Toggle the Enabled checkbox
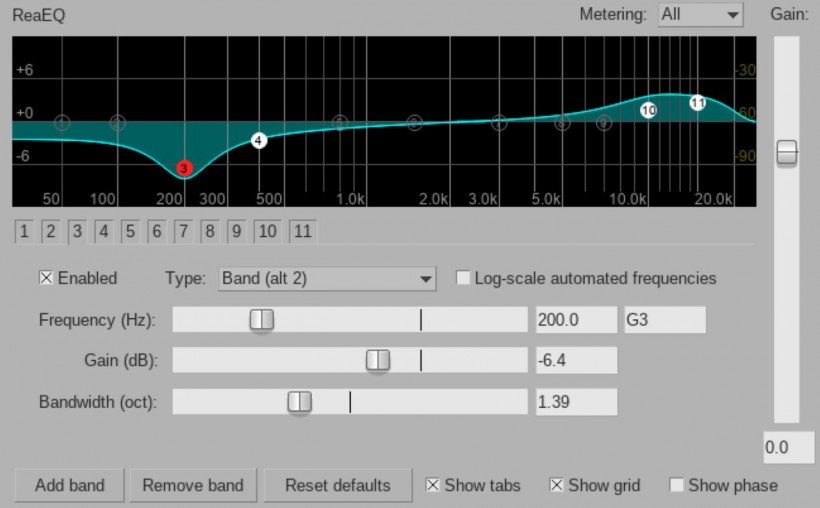Image resolution: width=820 pixels, height=508 pixels. (x=46, y=278)
